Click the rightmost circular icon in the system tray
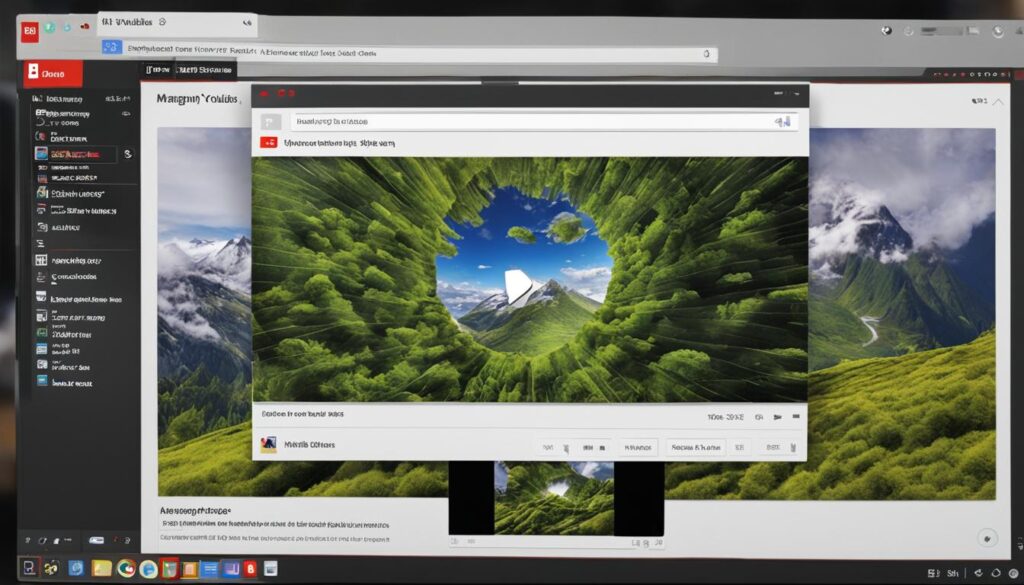The image size is (1024, 585). (1014, 573)
